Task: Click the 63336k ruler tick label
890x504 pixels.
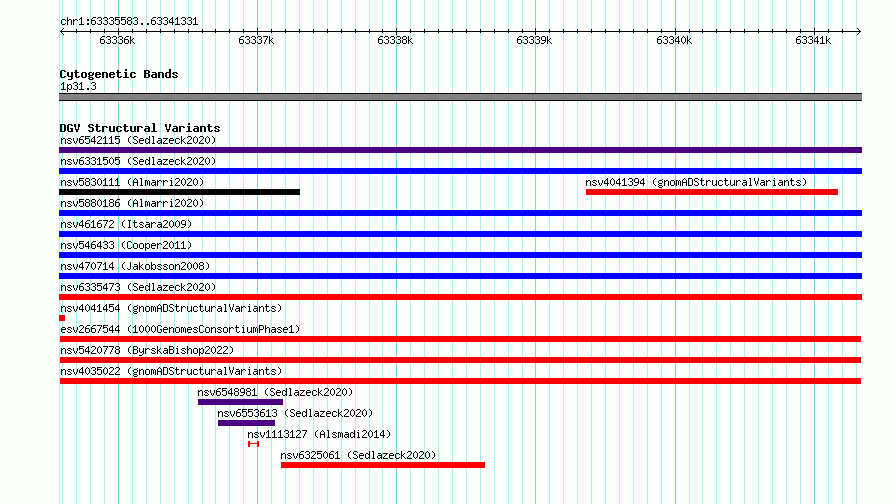Action: (x=117, y=40)
